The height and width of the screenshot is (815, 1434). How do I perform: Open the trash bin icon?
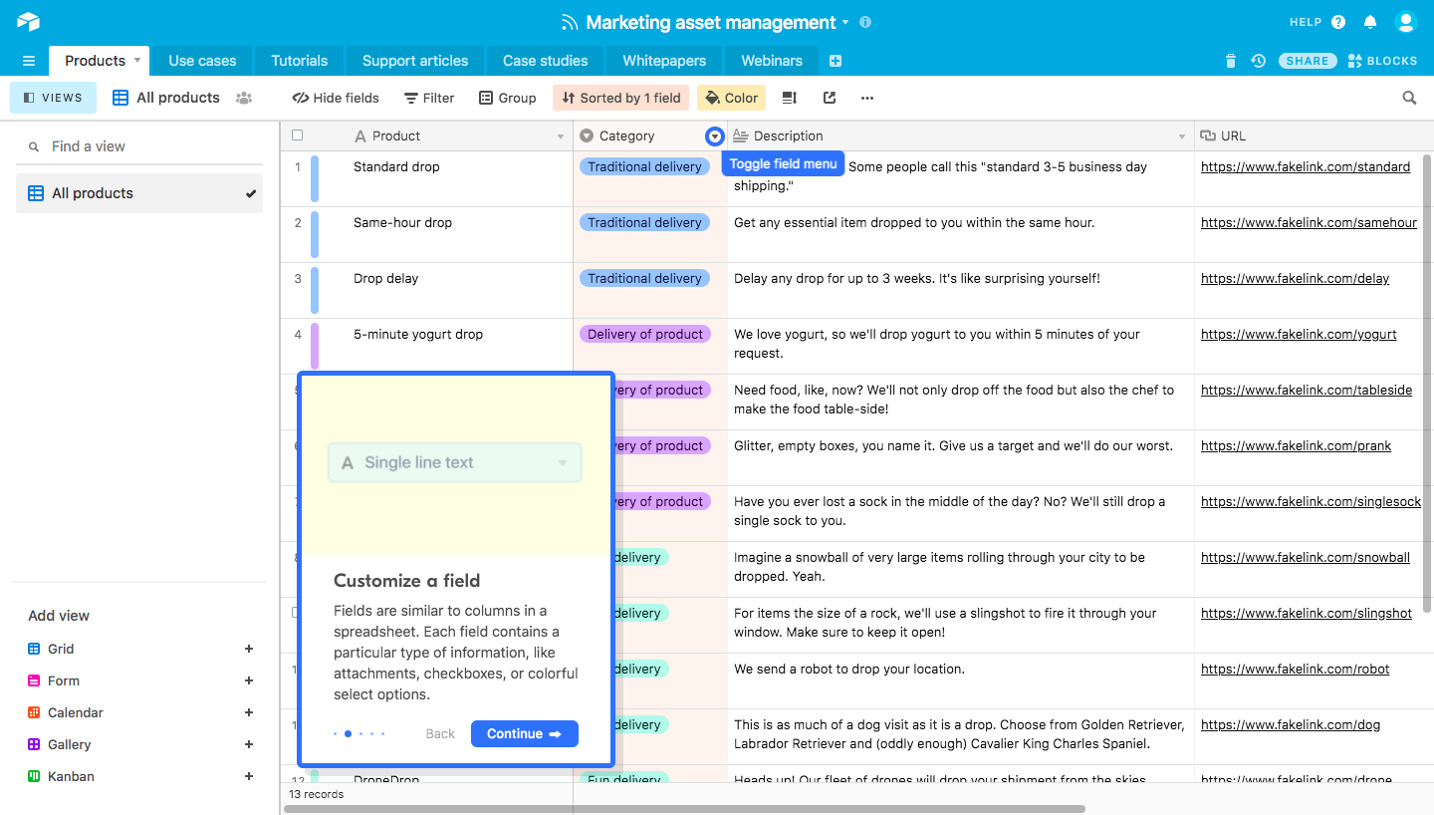[1231, 61]
